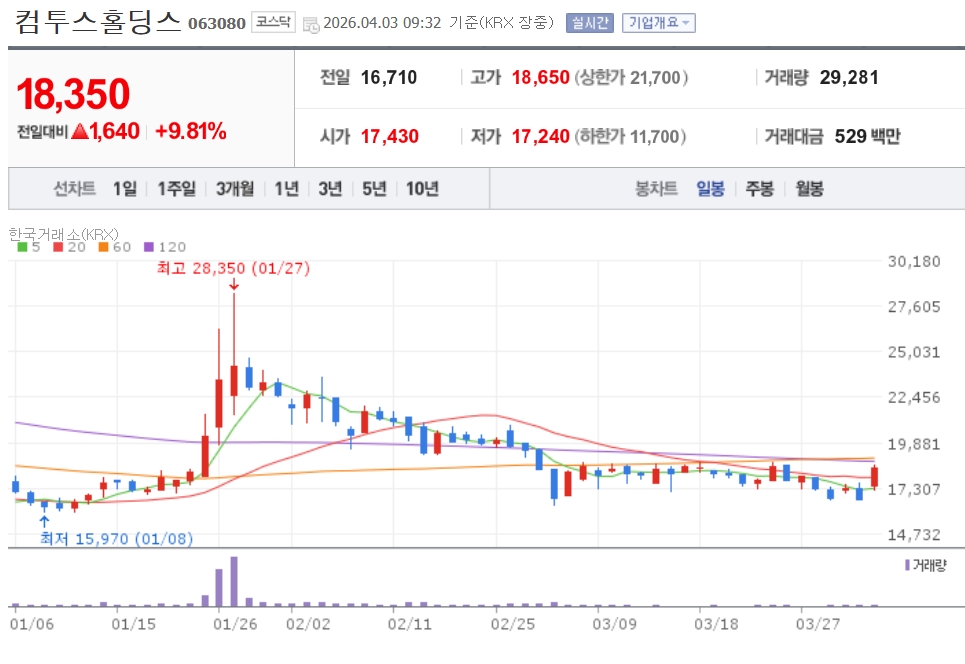The image size is (965, 664).
Task: Click the opening price value 17,430
Action: [390, 136]
